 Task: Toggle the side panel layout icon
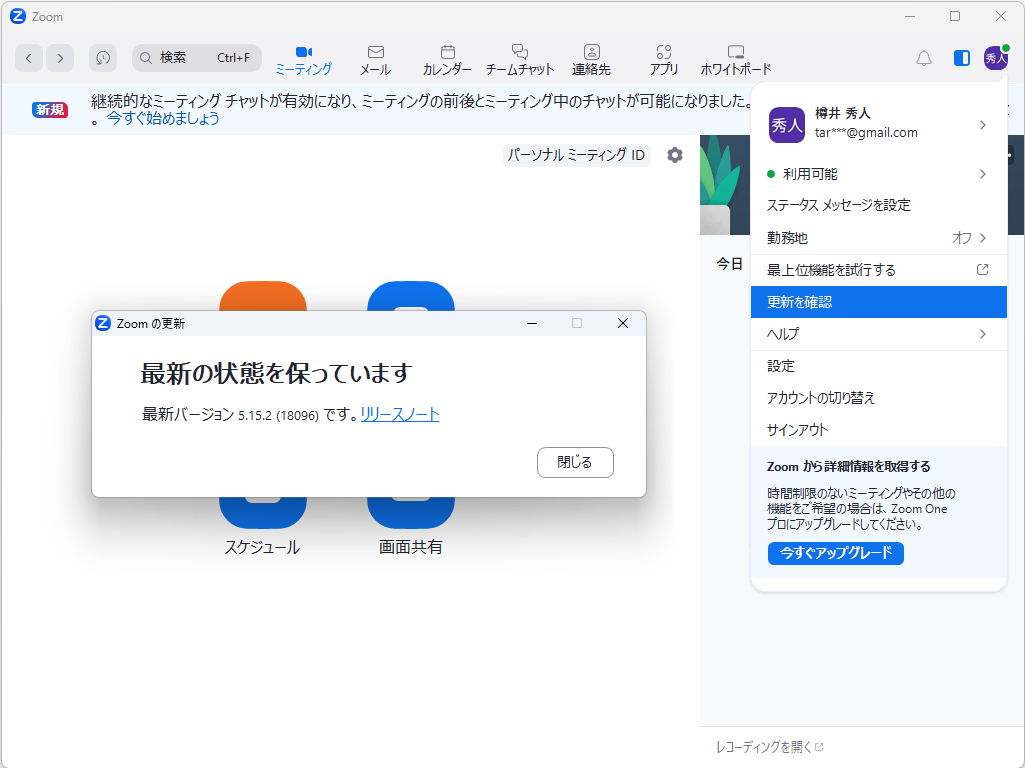(961, 58)
